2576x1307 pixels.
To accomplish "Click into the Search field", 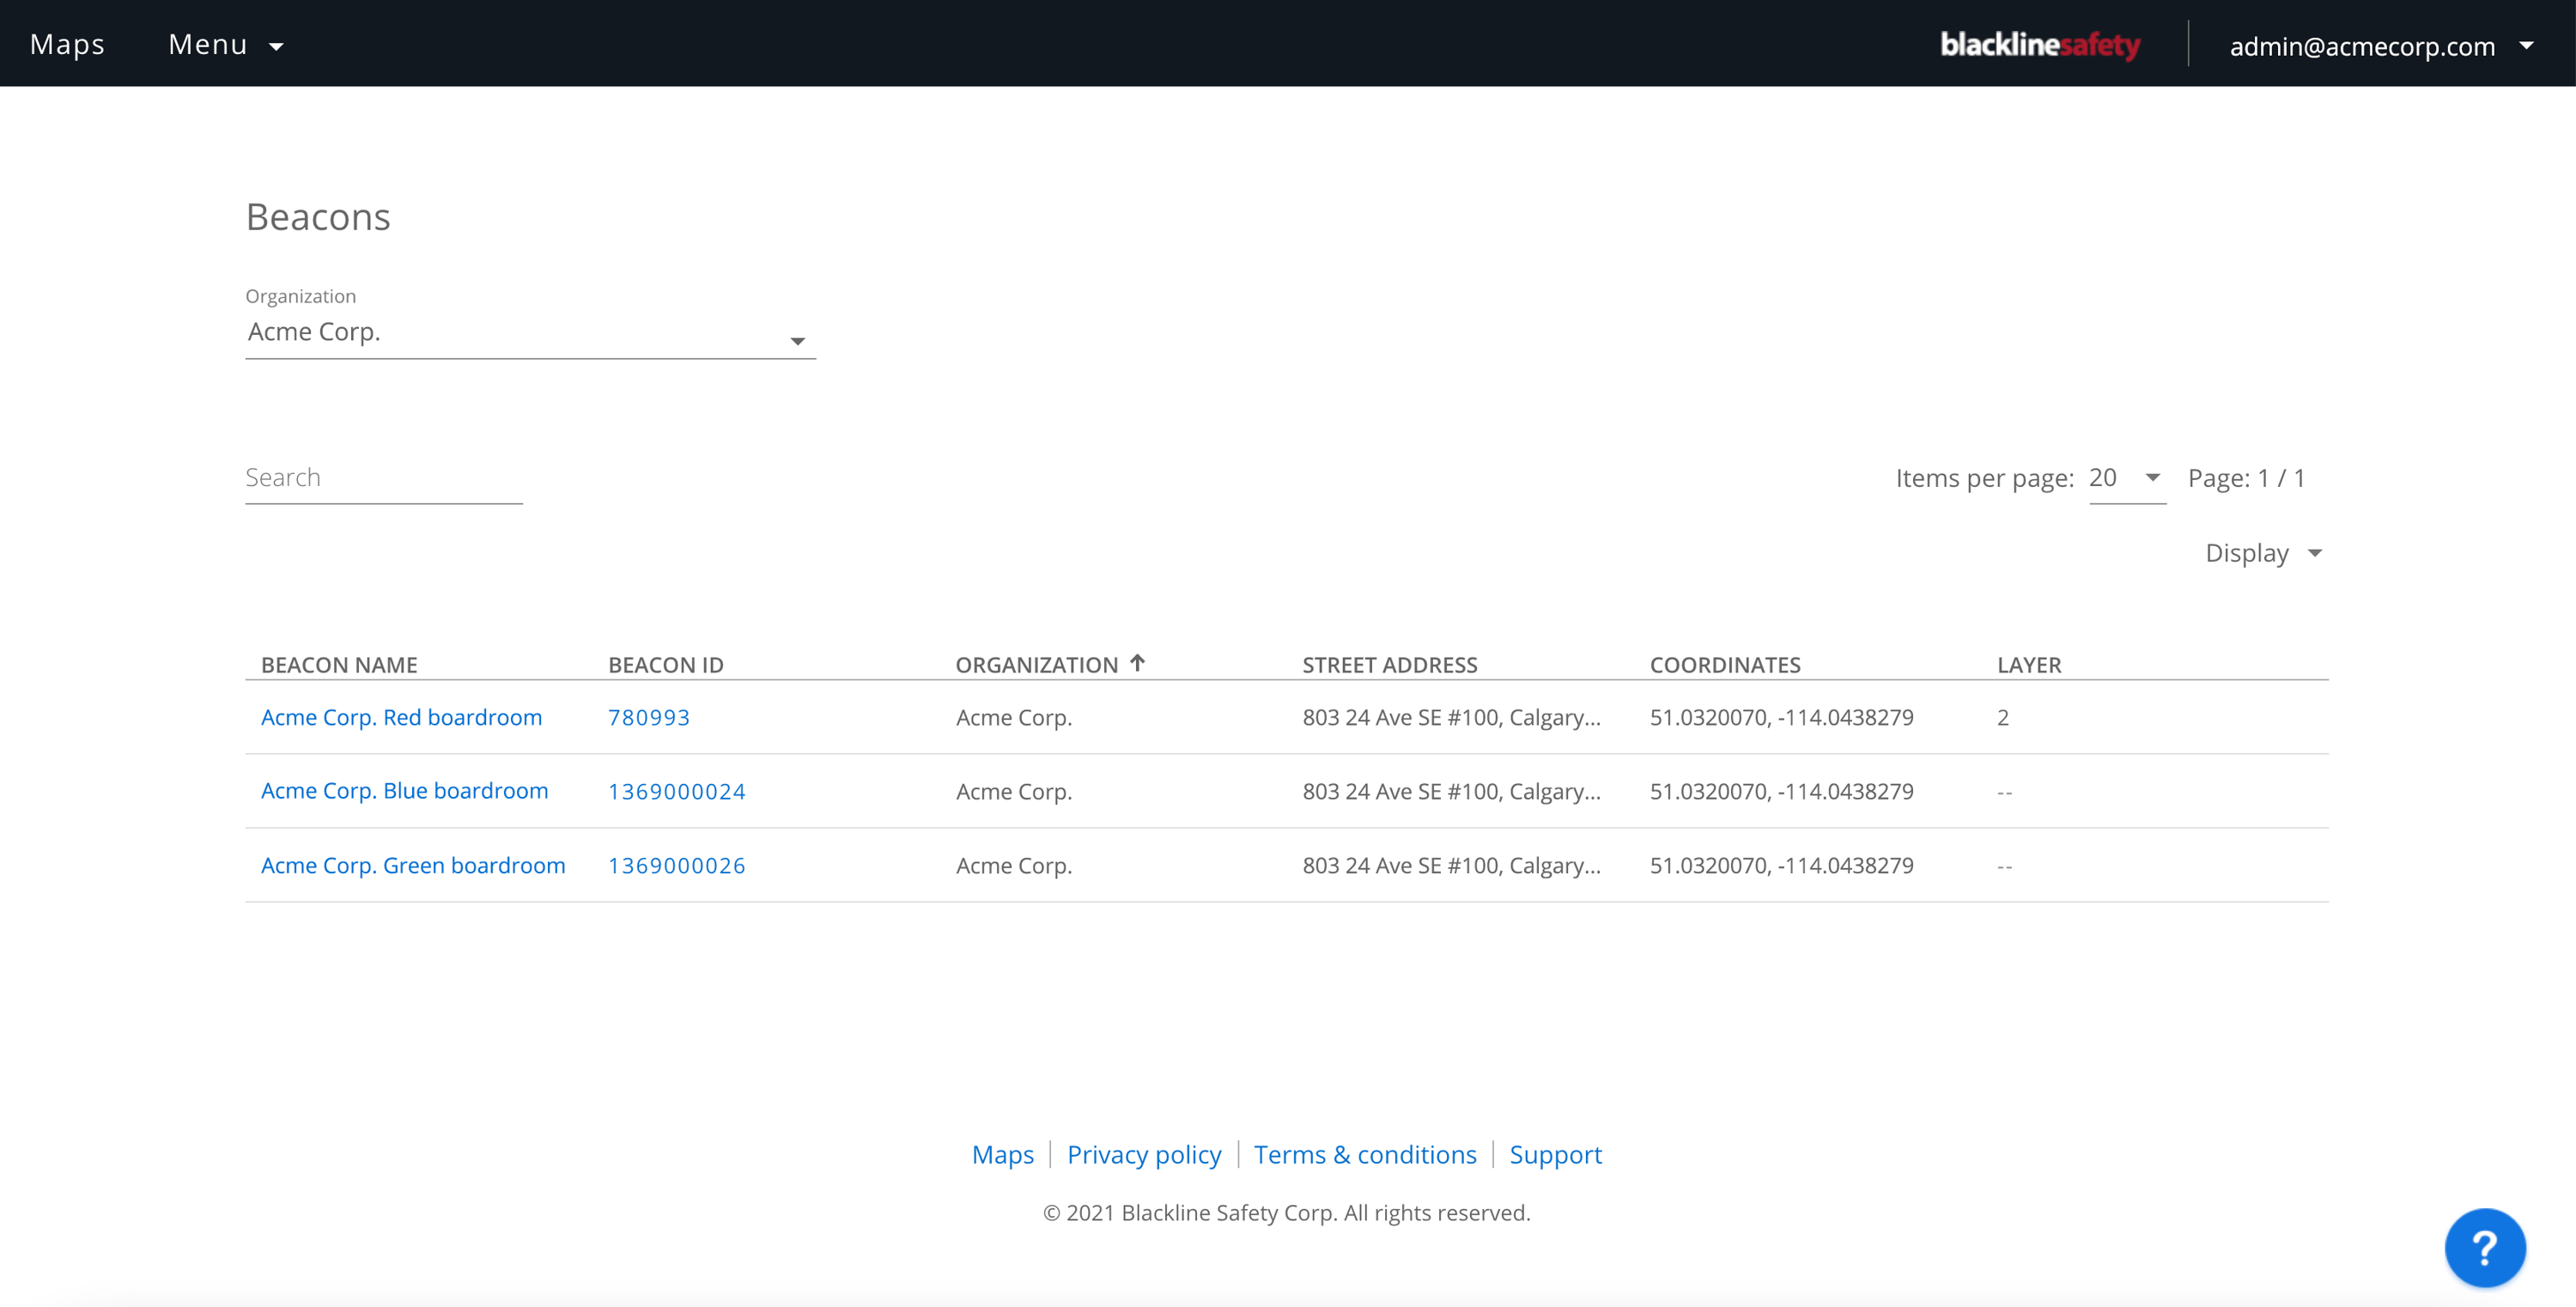I will [x=383, y=478].
